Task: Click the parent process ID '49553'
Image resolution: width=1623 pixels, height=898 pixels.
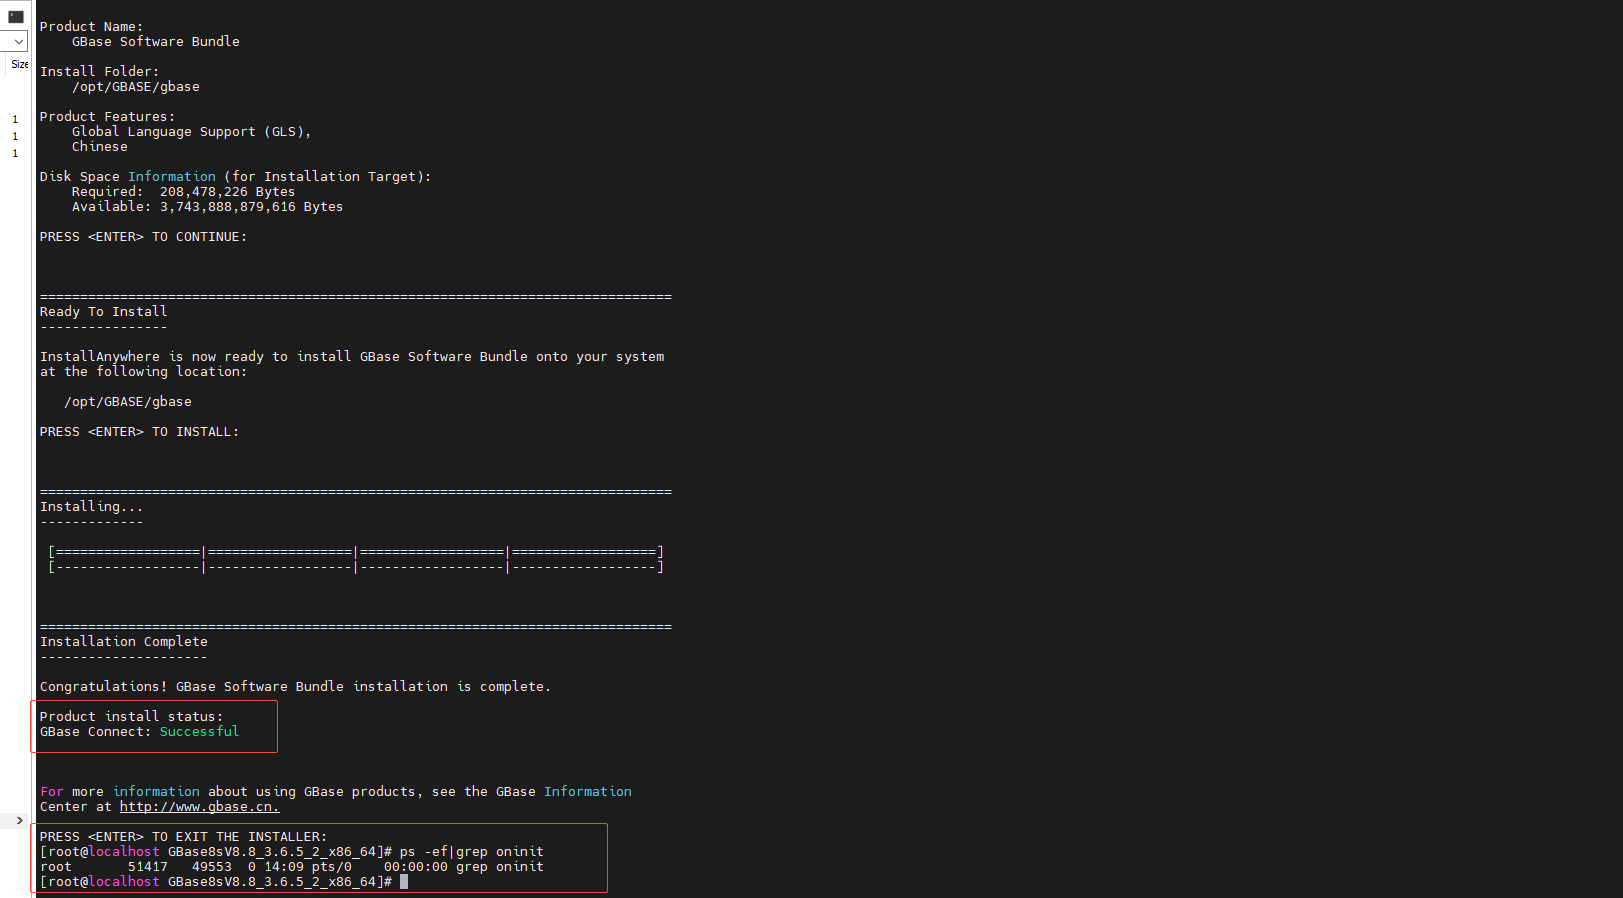Action: (211, 867)
